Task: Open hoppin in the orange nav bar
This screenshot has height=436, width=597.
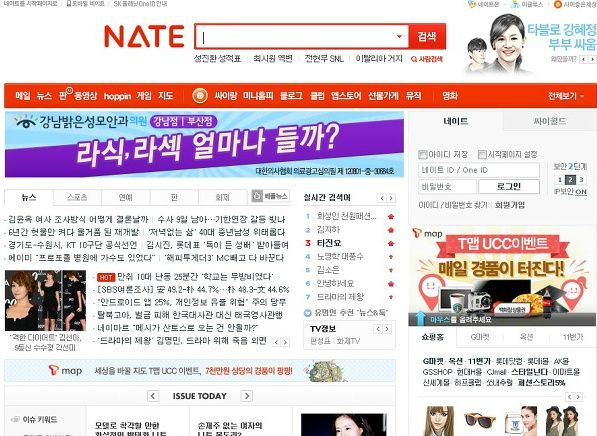Action: (x=117, y=96)
